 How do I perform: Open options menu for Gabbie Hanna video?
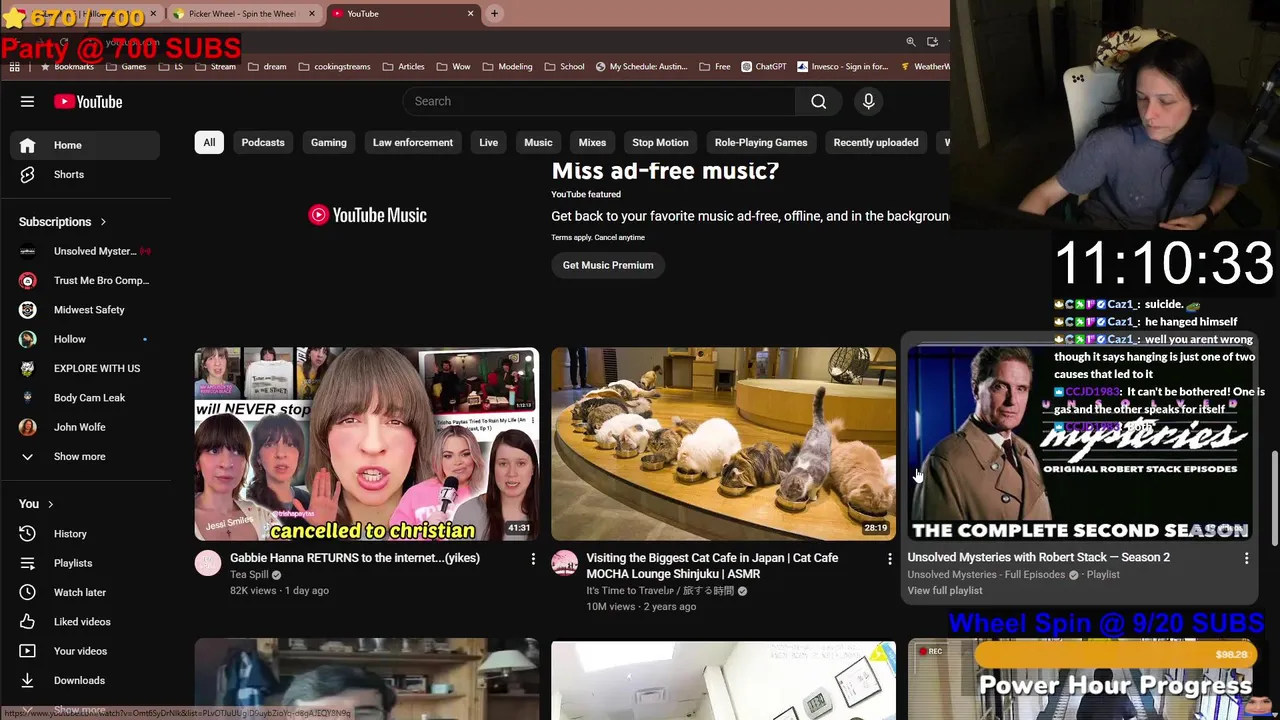(x=533, y=559)
